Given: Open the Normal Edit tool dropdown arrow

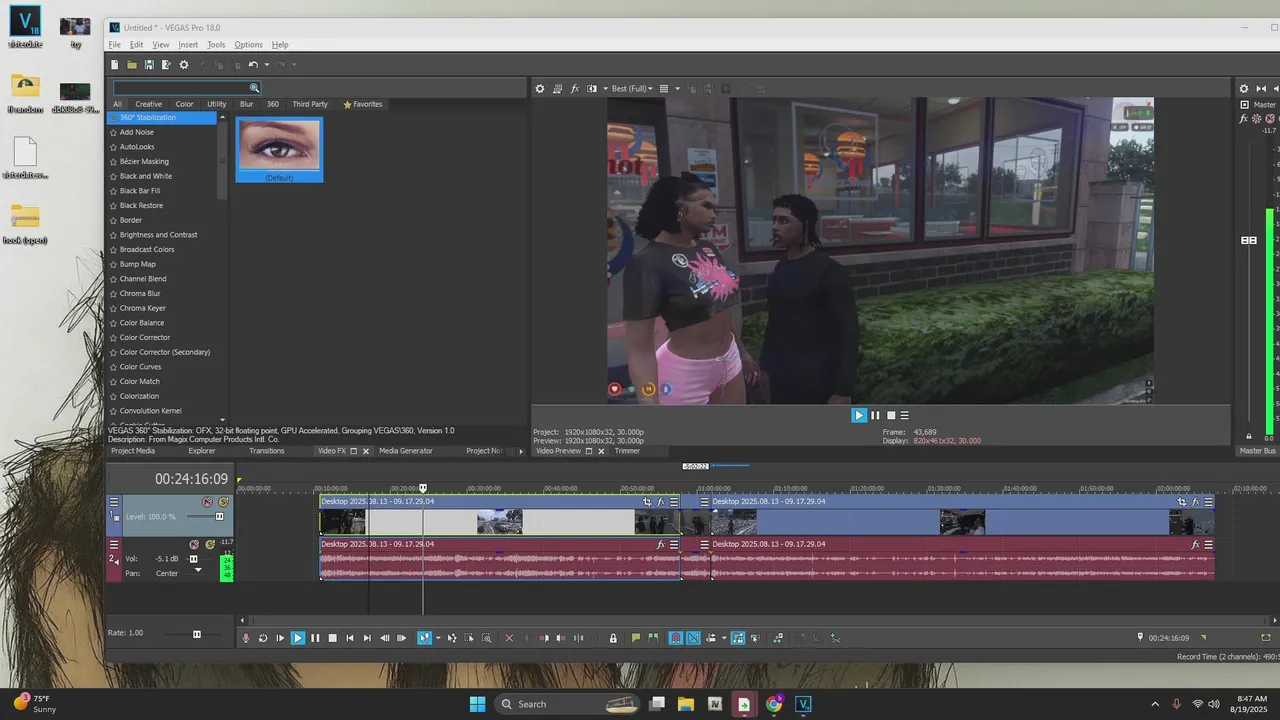Looking at the screenshot, I should pyautogui.click(x=437, y=638).
